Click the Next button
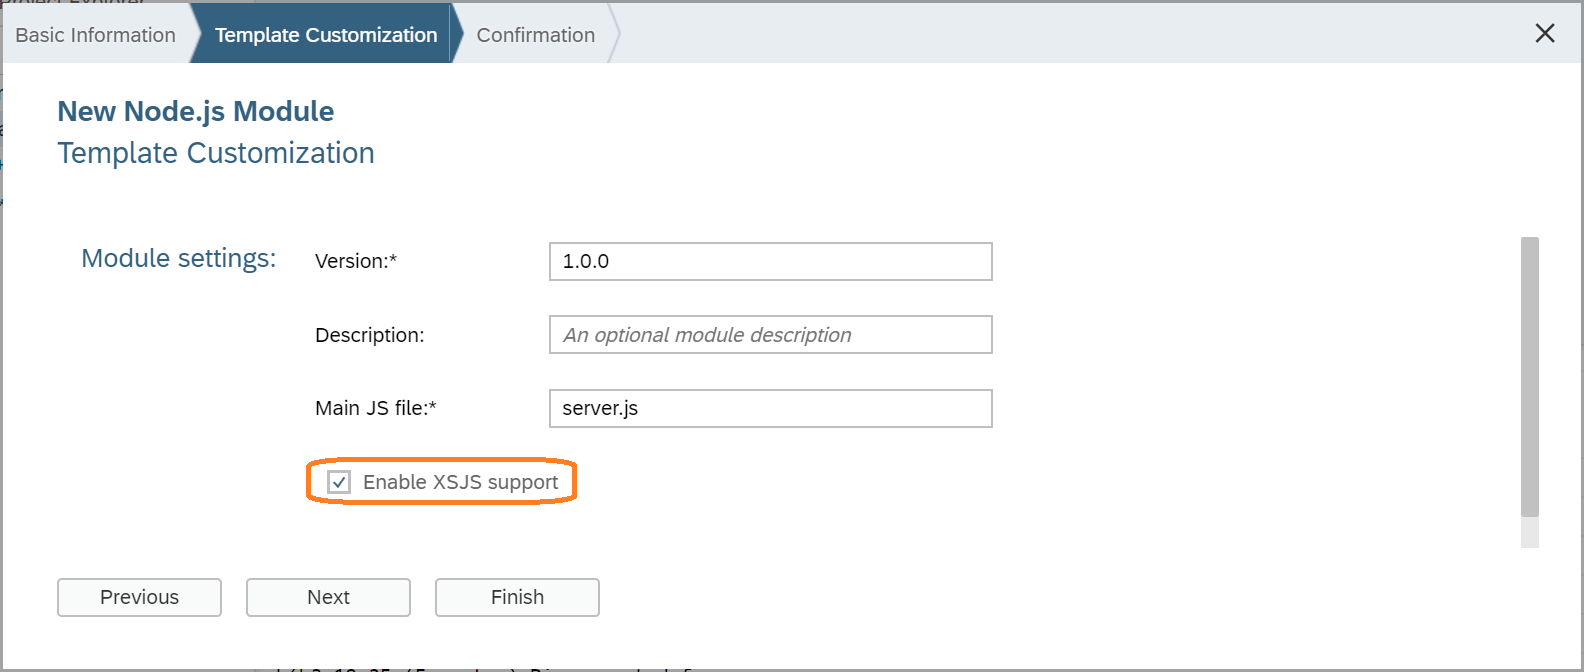 pos(328,597)
